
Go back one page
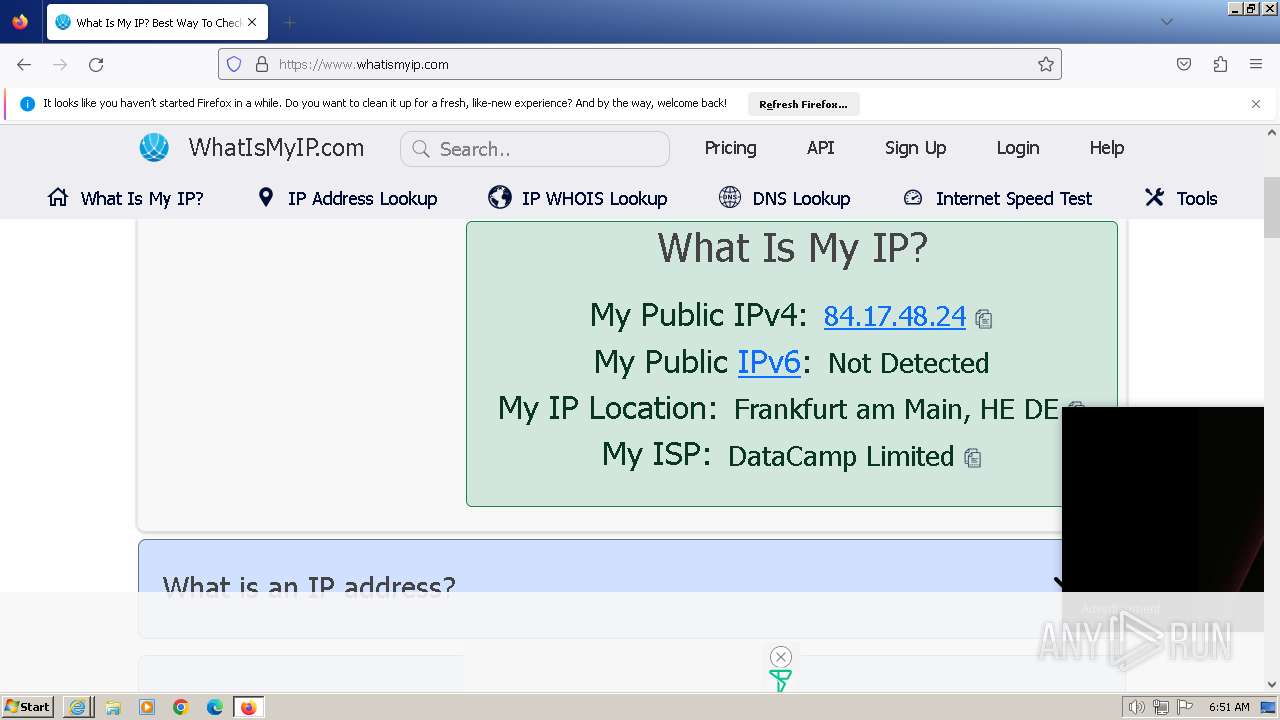click(24, 64)
